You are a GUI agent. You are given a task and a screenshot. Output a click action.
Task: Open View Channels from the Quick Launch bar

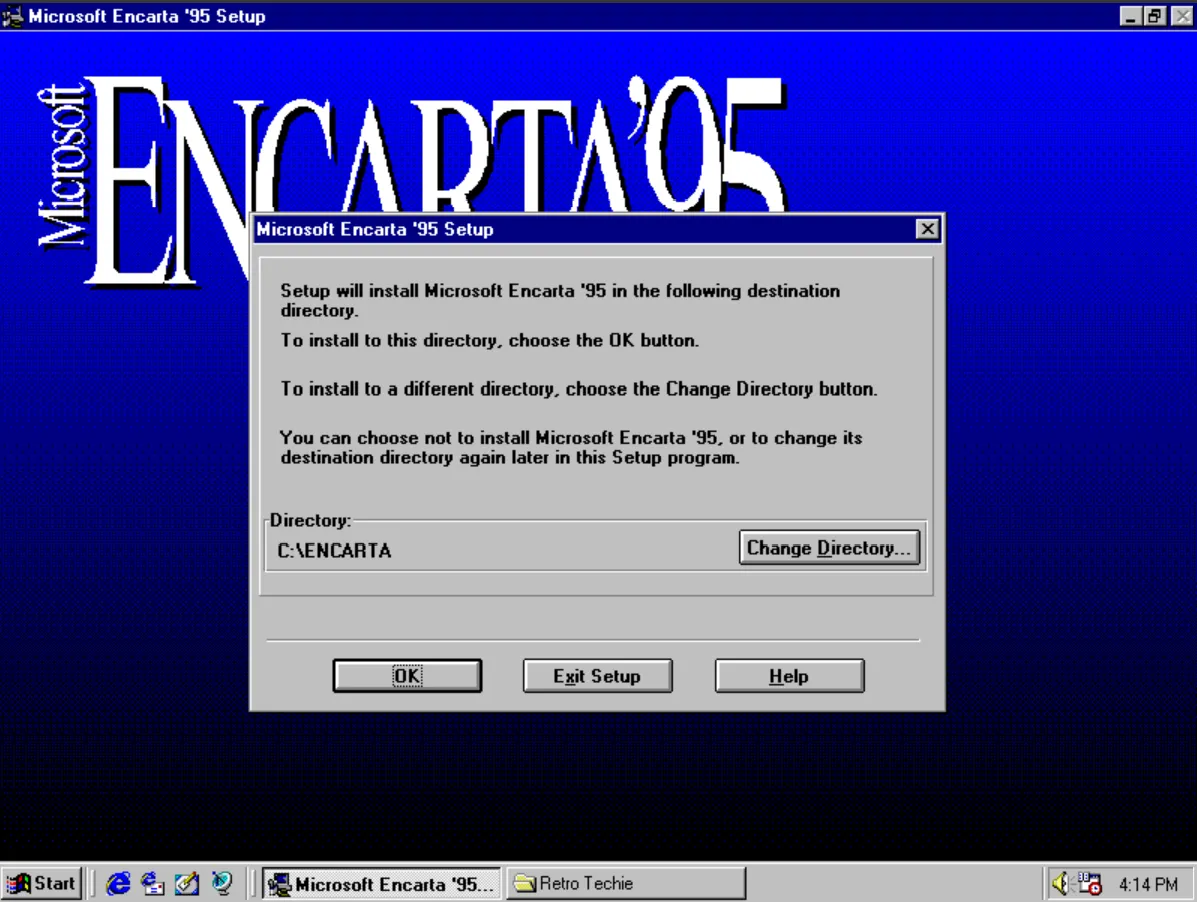[221, 883]
